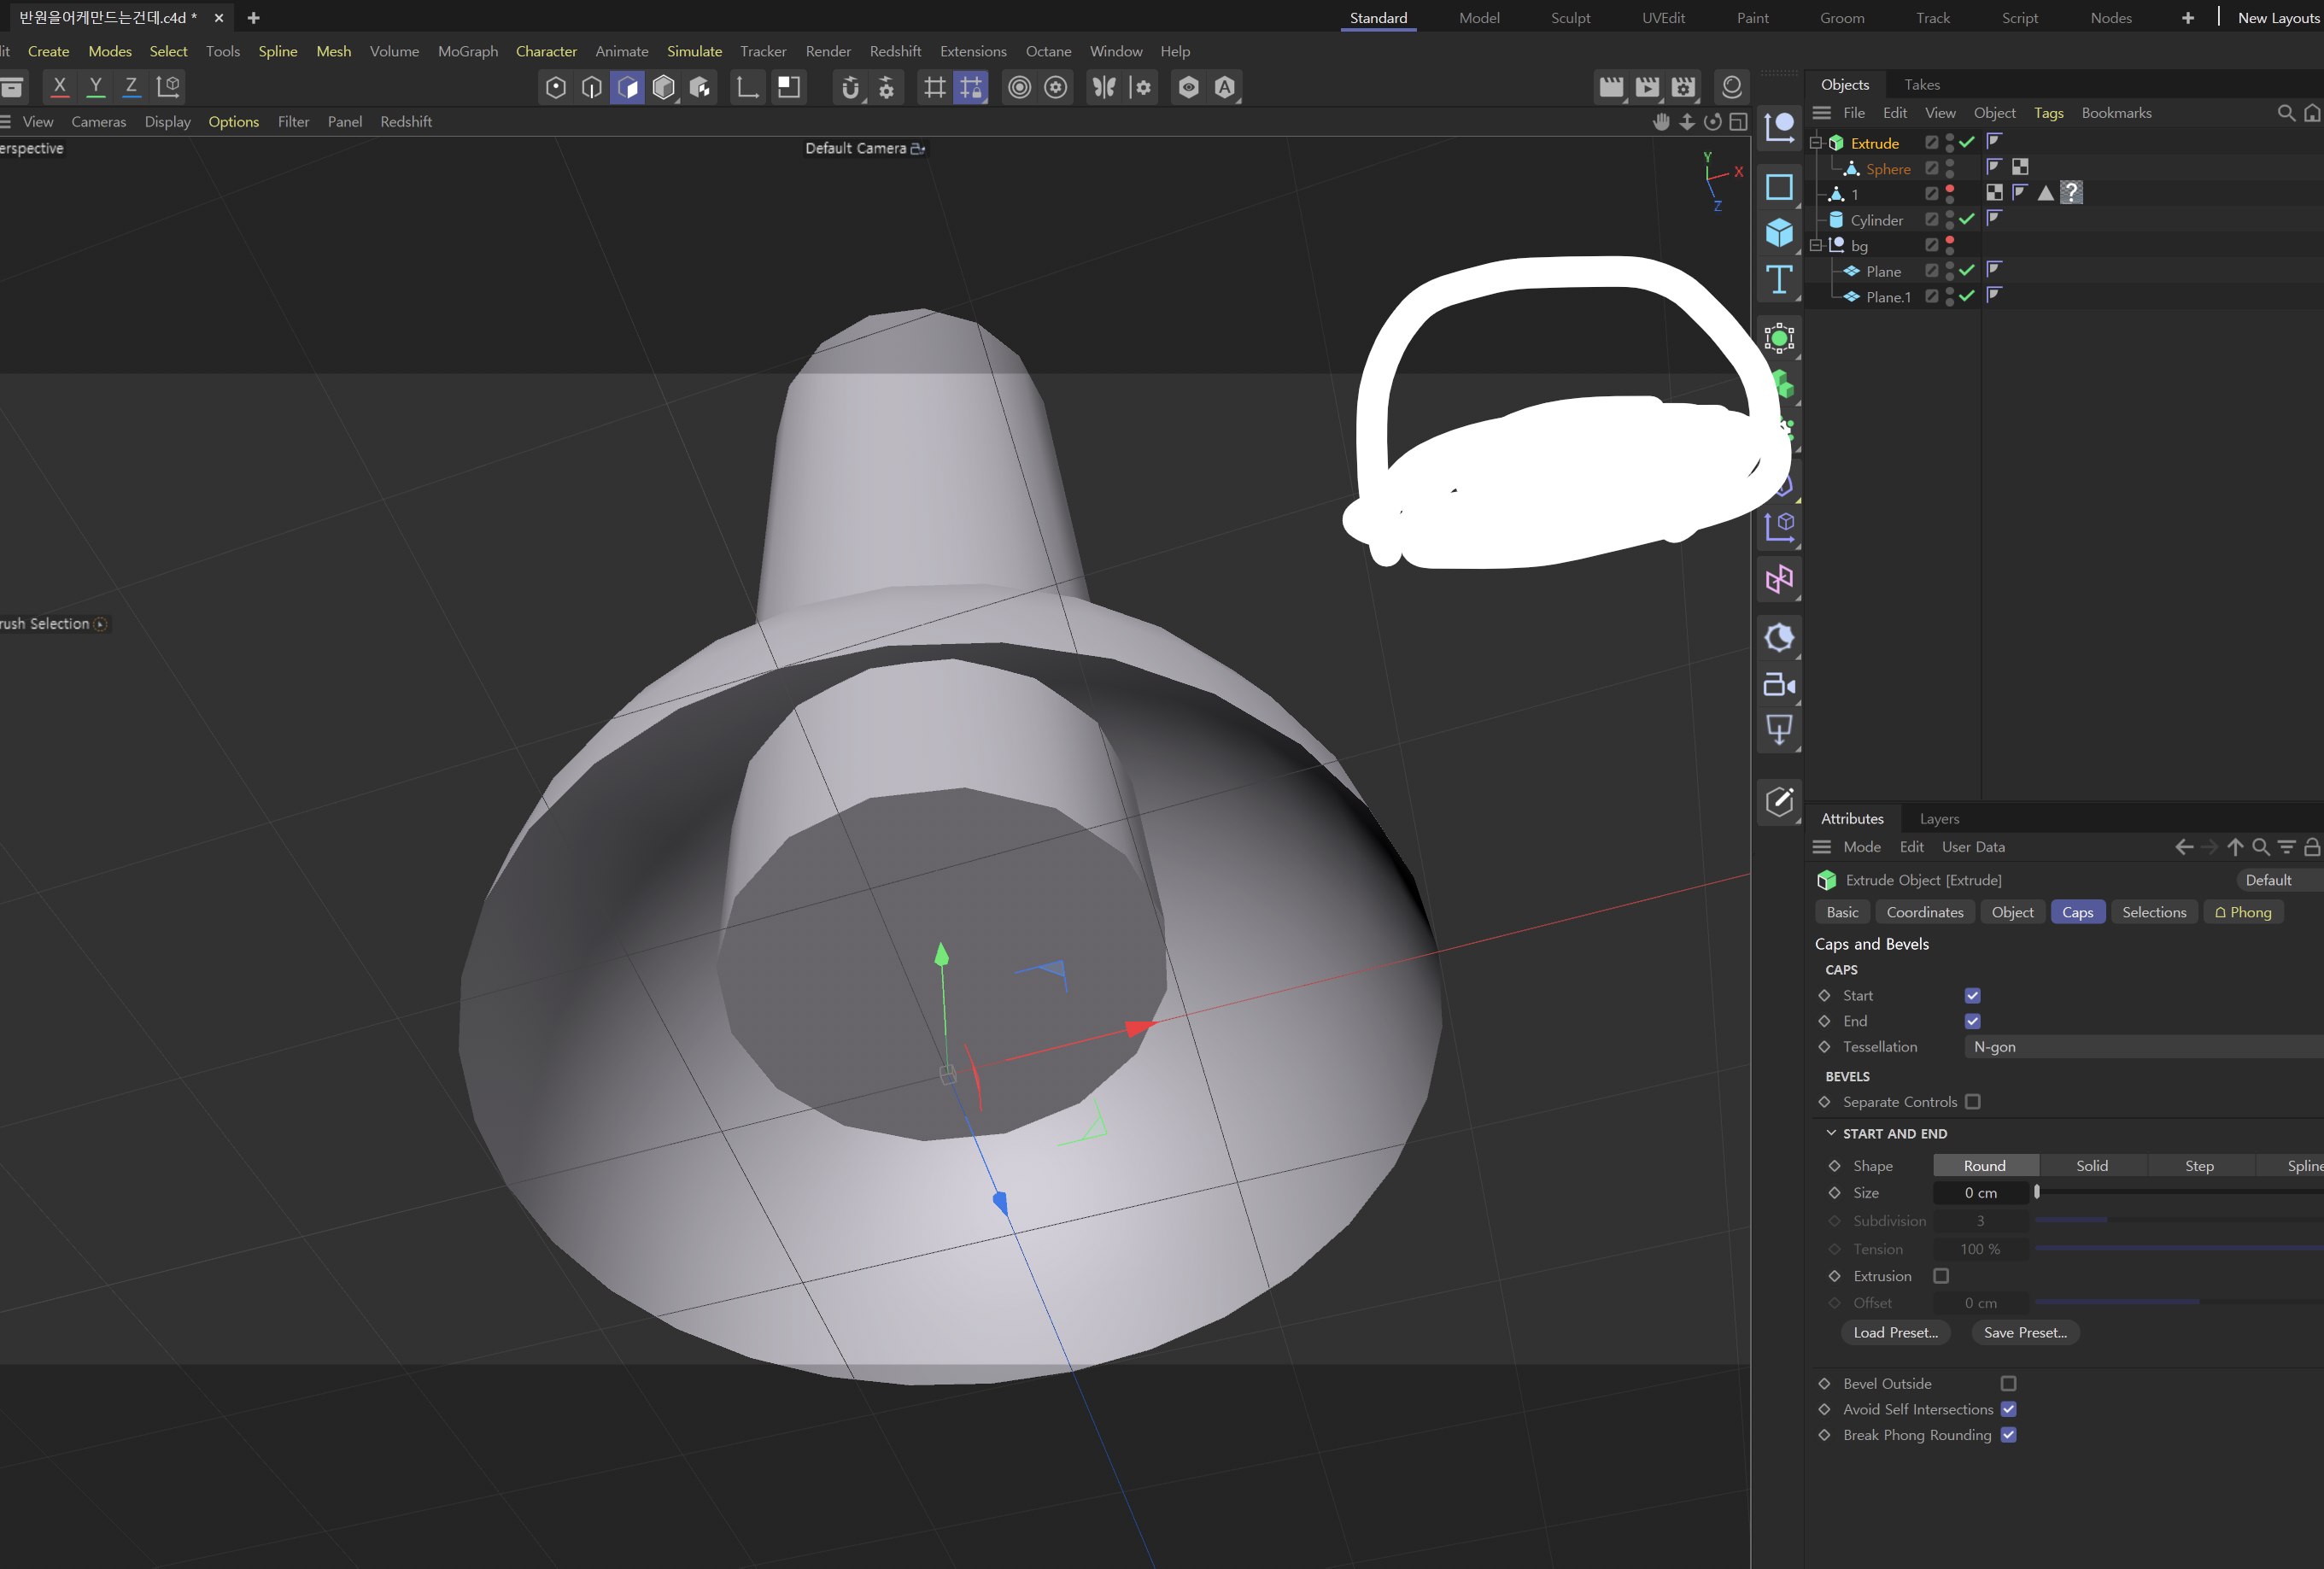Uncheck the End cap checkbox
2324x1569 pixels.
click(1972, 1021)
